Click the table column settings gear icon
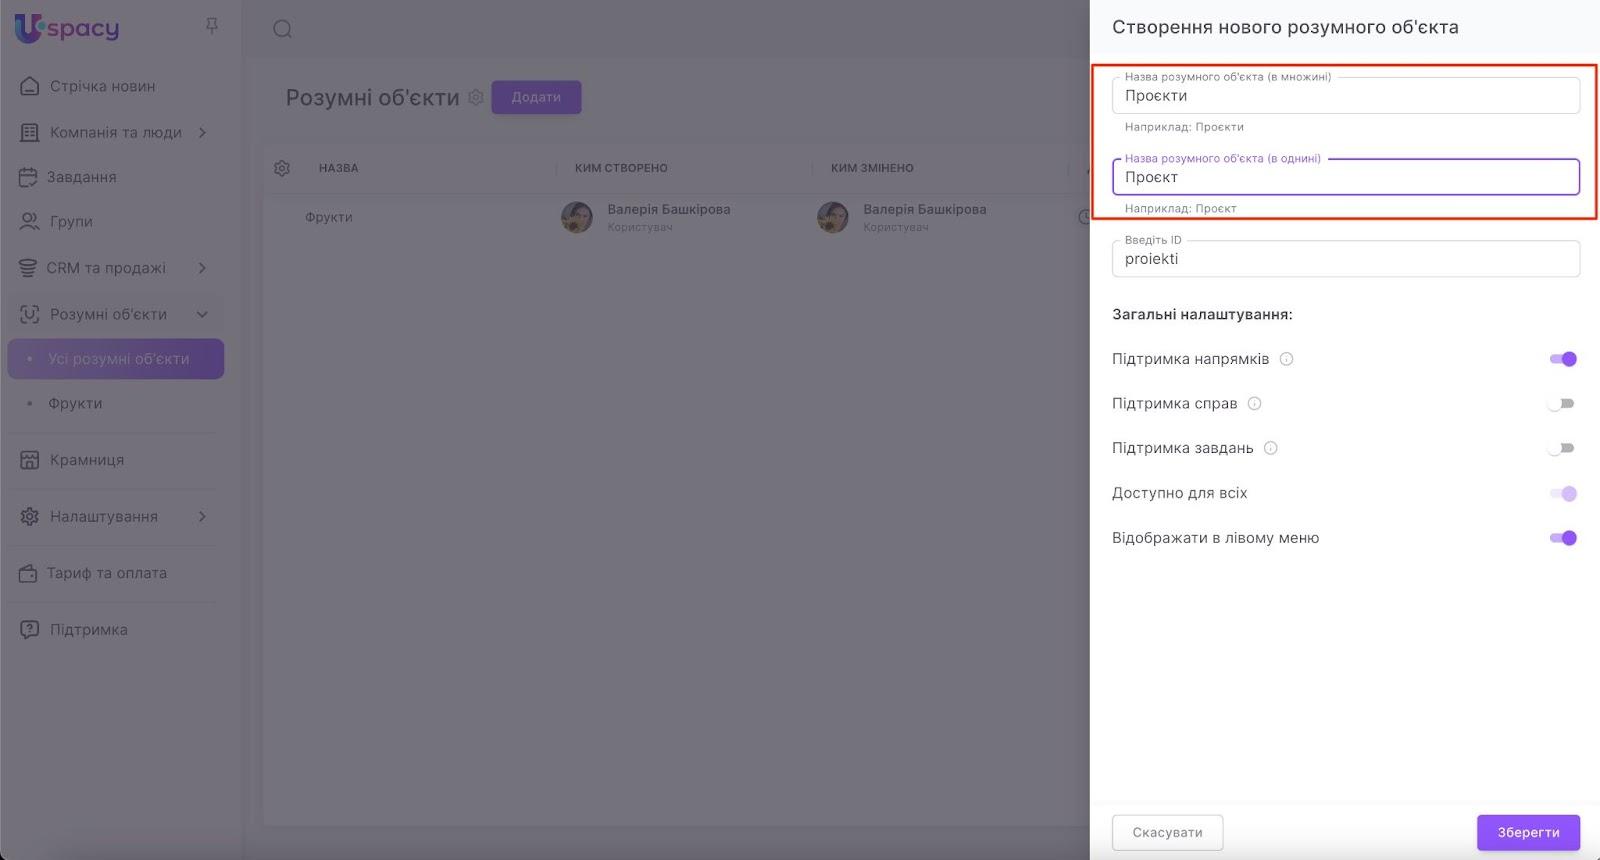The width and height of the screenshot is (1600, 860). click(282, 168)
